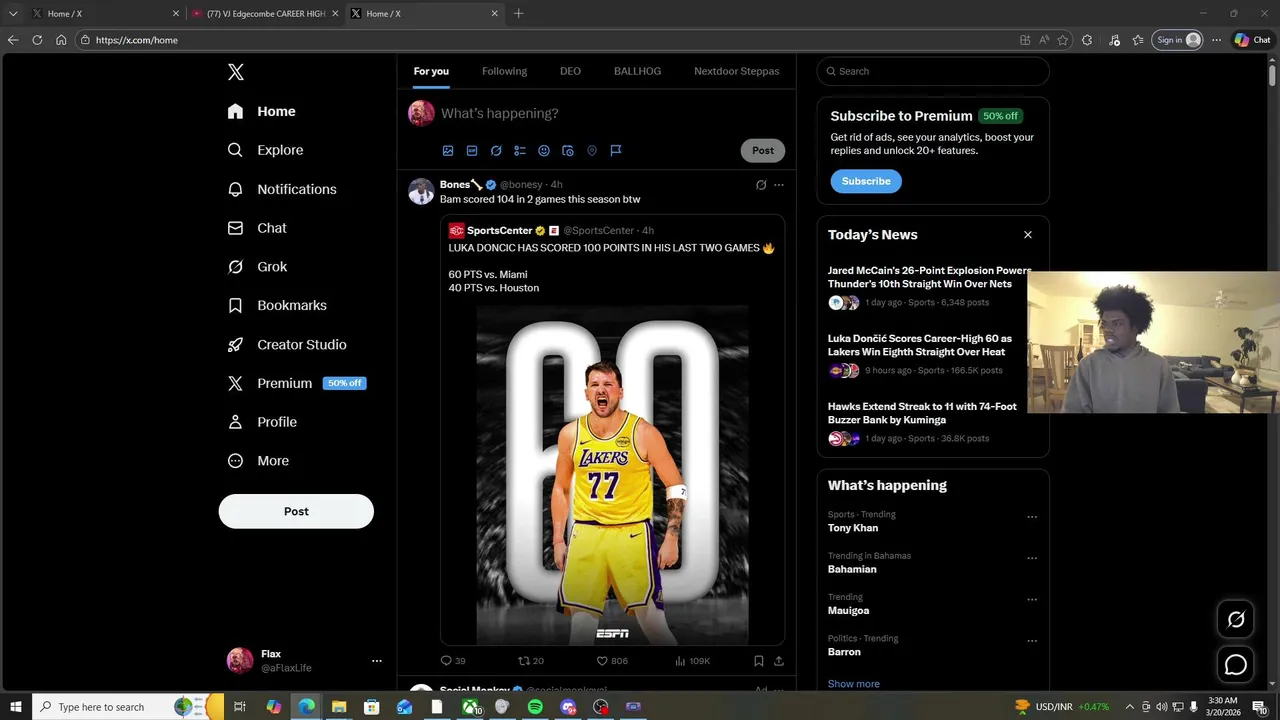Open Profile from the sidebar

(261, 422)
